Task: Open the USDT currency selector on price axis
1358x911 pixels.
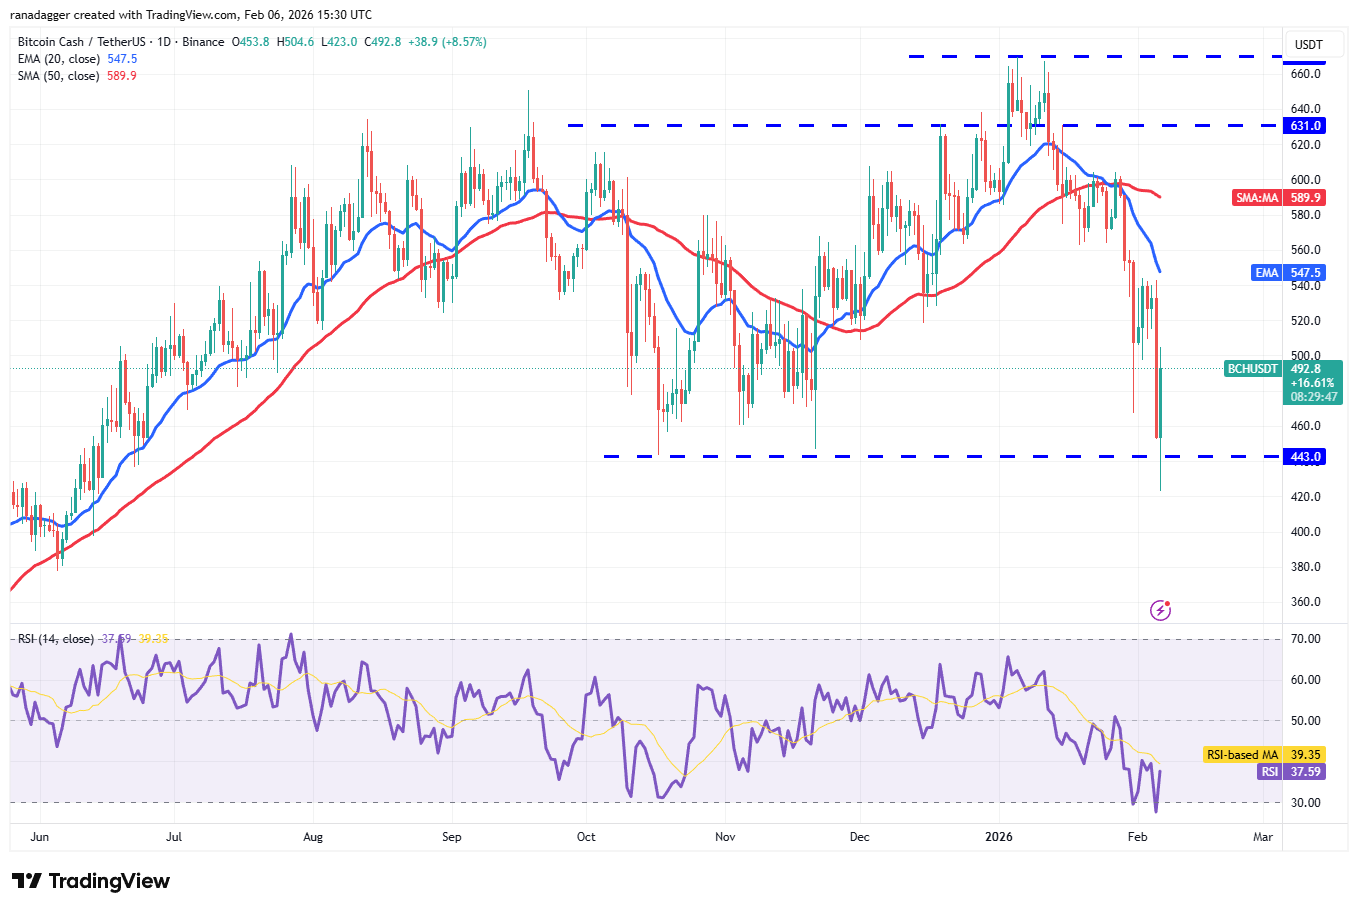Action: click(x=1308, y=45)
